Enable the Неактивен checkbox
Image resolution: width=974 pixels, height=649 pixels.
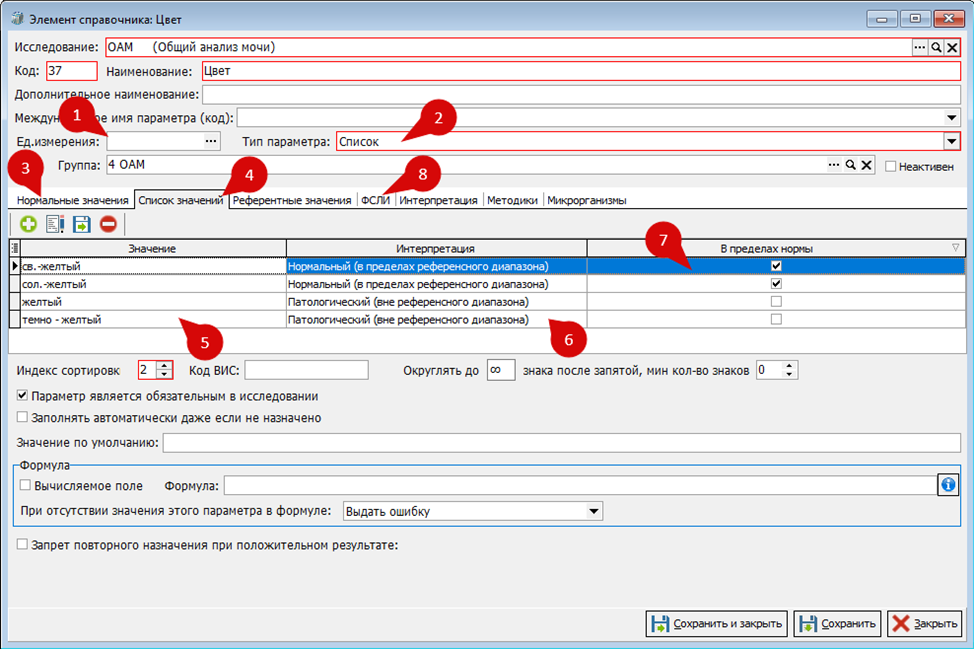[891, 166]
